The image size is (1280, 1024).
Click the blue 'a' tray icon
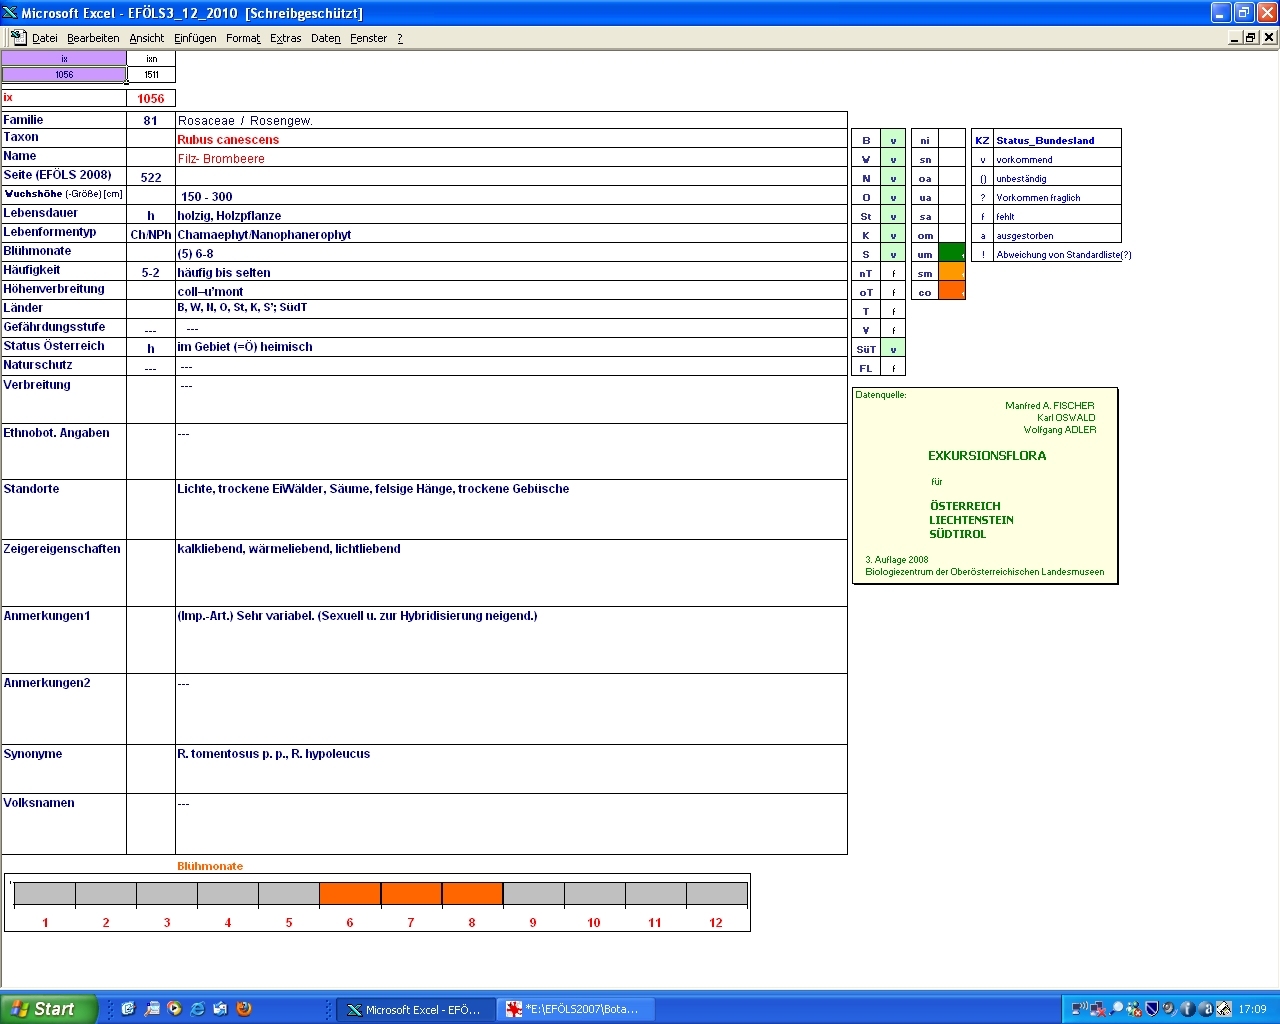(x=1205, y=1009)
